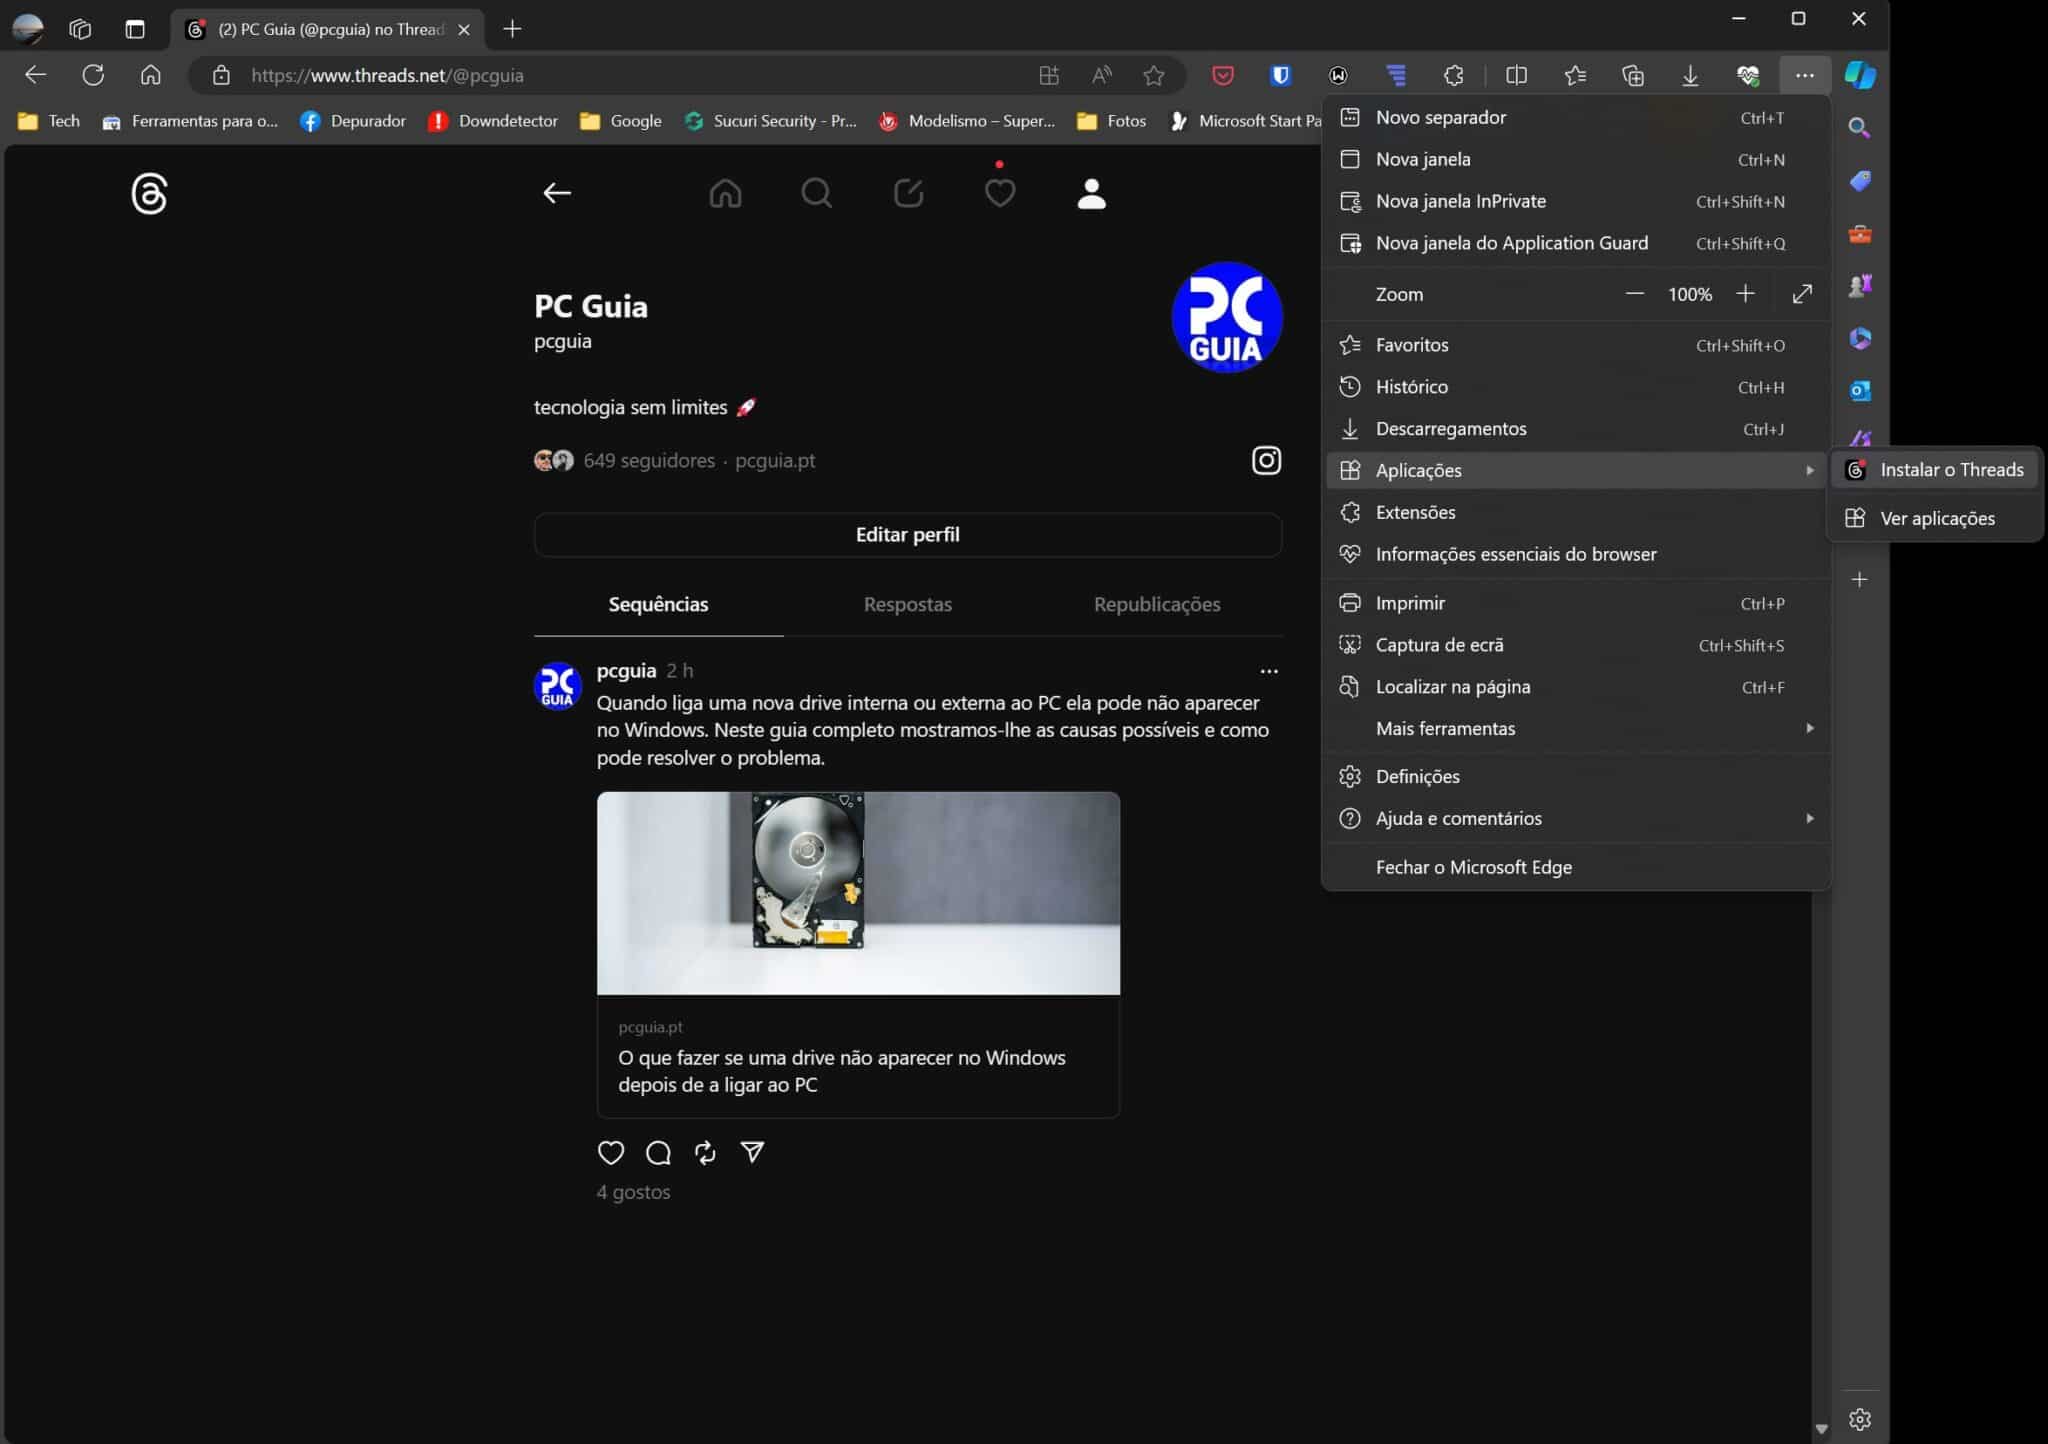Open post options three-dot menu
The image size is (2048, 1444).
coord(1268,671)
